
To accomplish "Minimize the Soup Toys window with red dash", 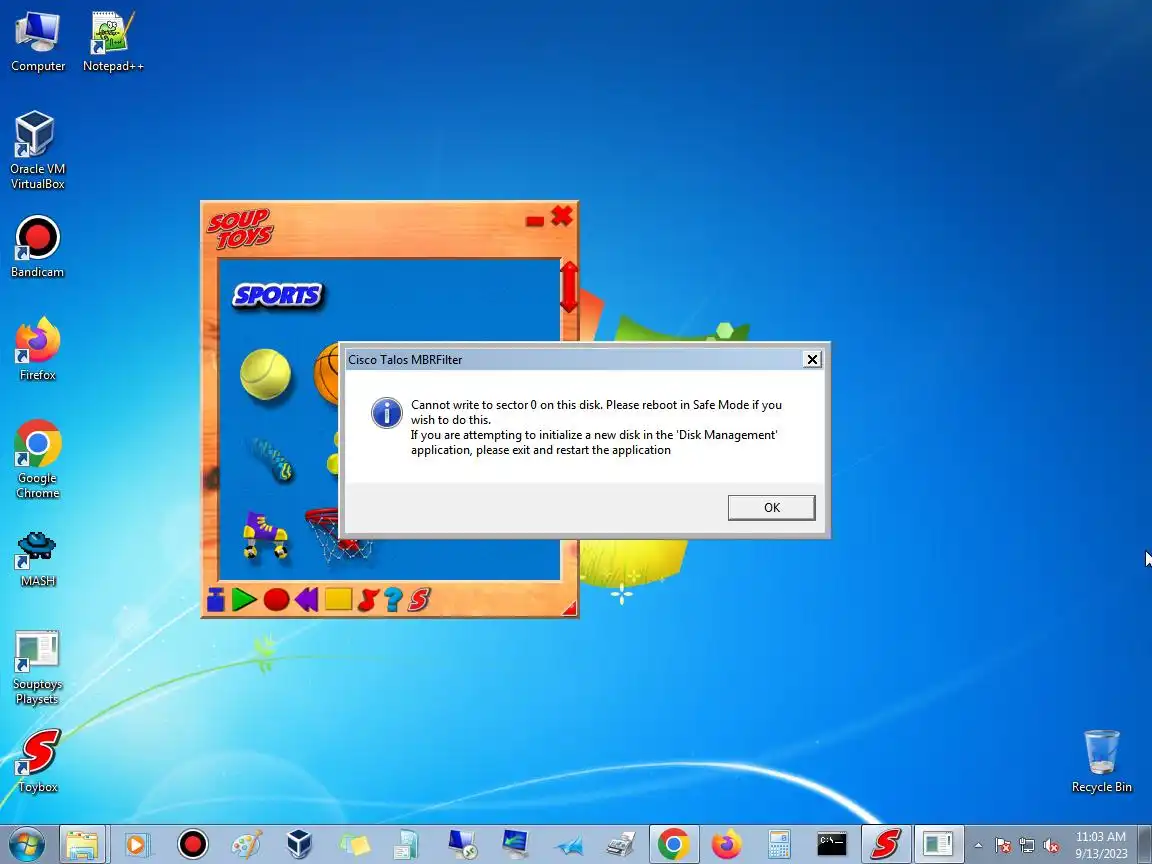I will click(x=535, y=220).
